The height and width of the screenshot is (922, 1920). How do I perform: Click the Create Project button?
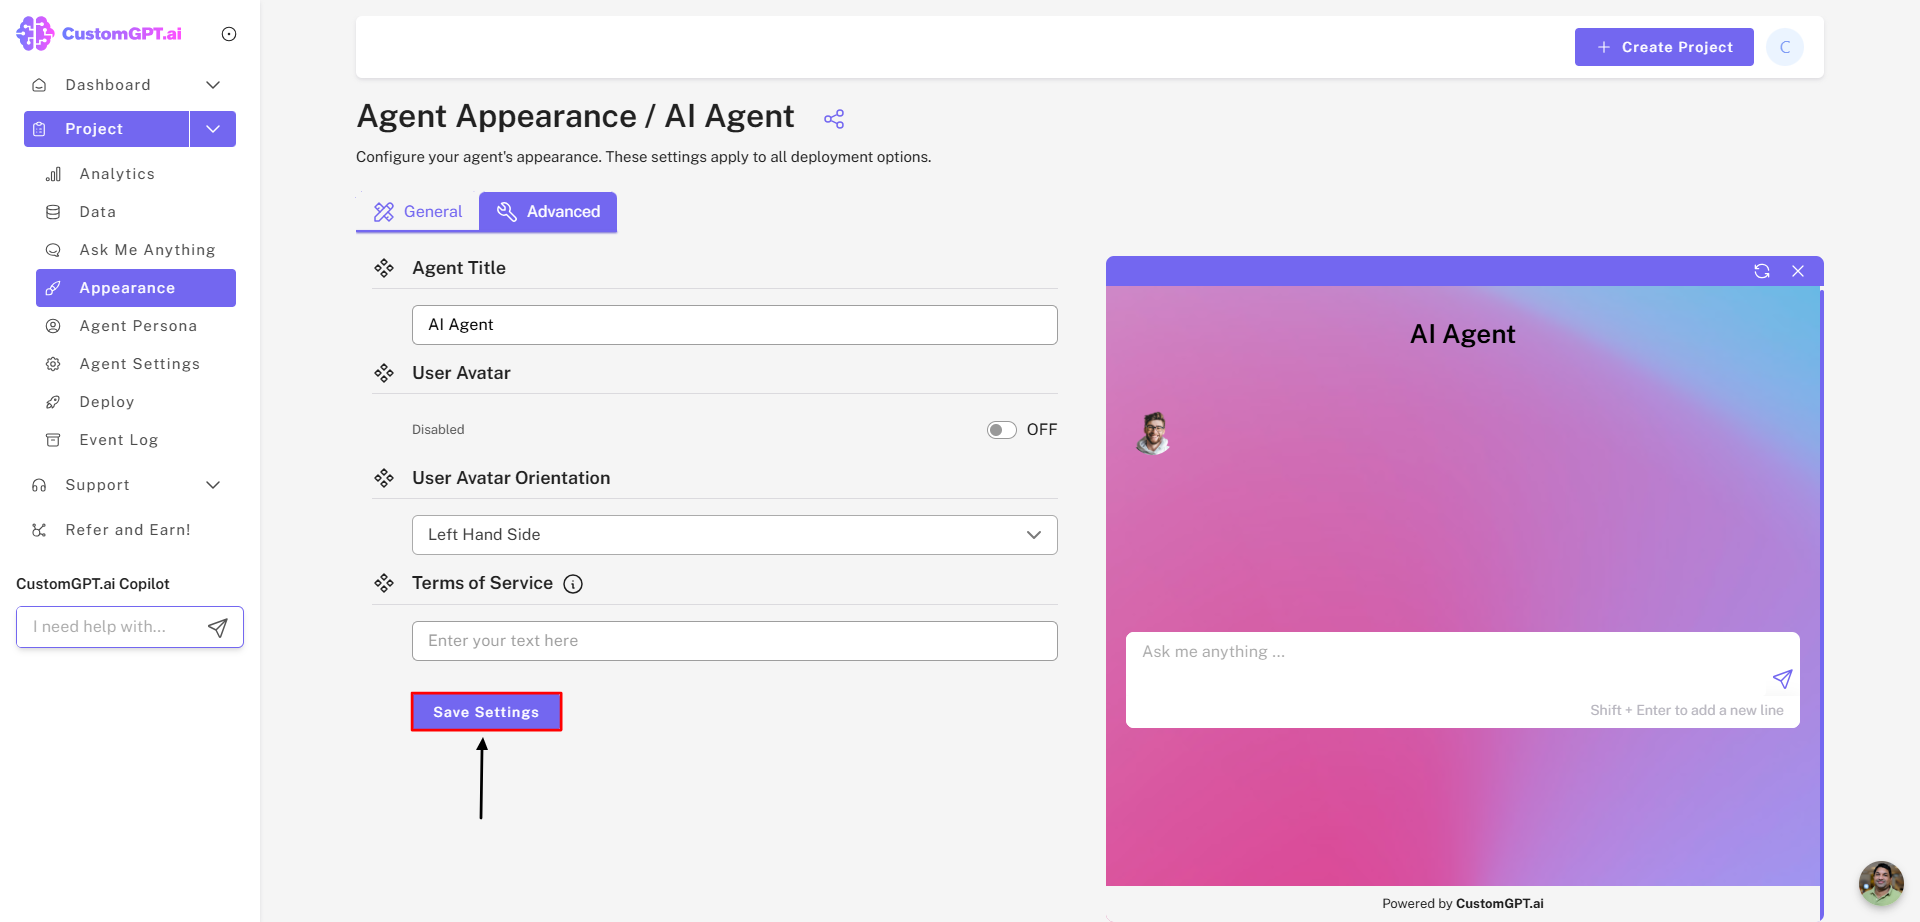pos(1664,47)
